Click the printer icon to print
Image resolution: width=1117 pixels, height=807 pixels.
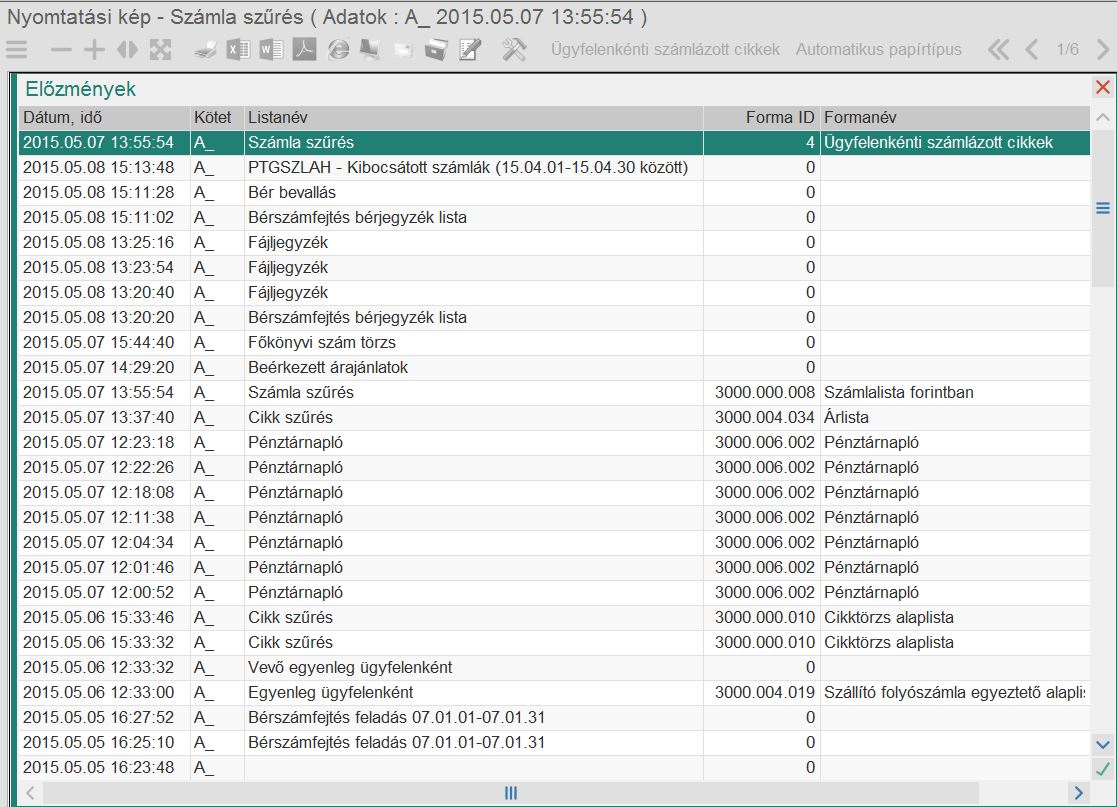coord(205,50)
